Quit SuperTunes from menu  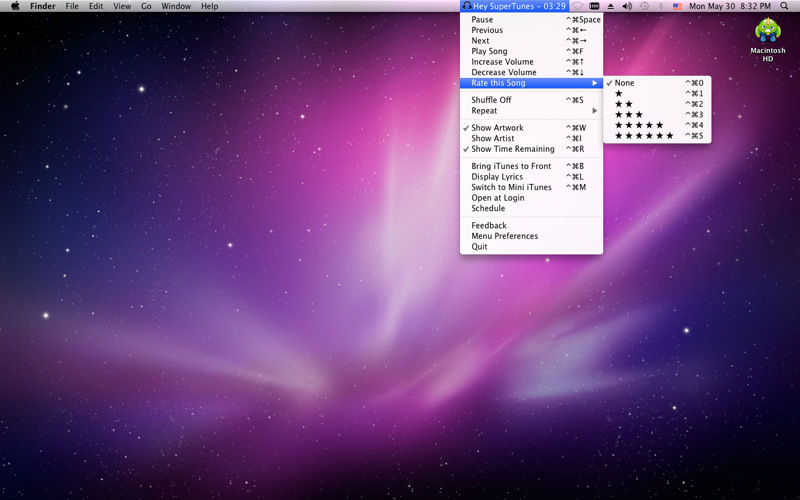tap(531, 246)
